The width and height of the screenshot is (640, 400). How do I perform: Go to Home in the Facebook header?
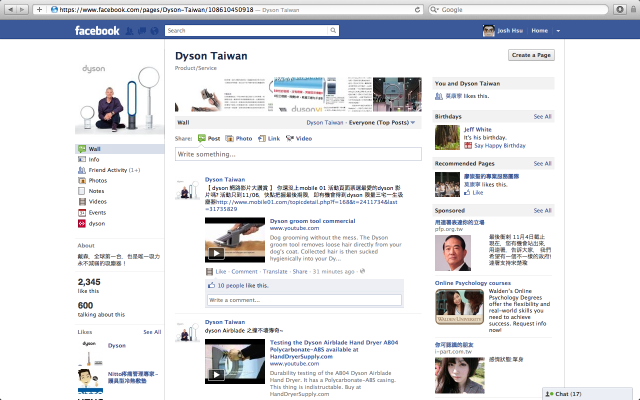[539, 31]
